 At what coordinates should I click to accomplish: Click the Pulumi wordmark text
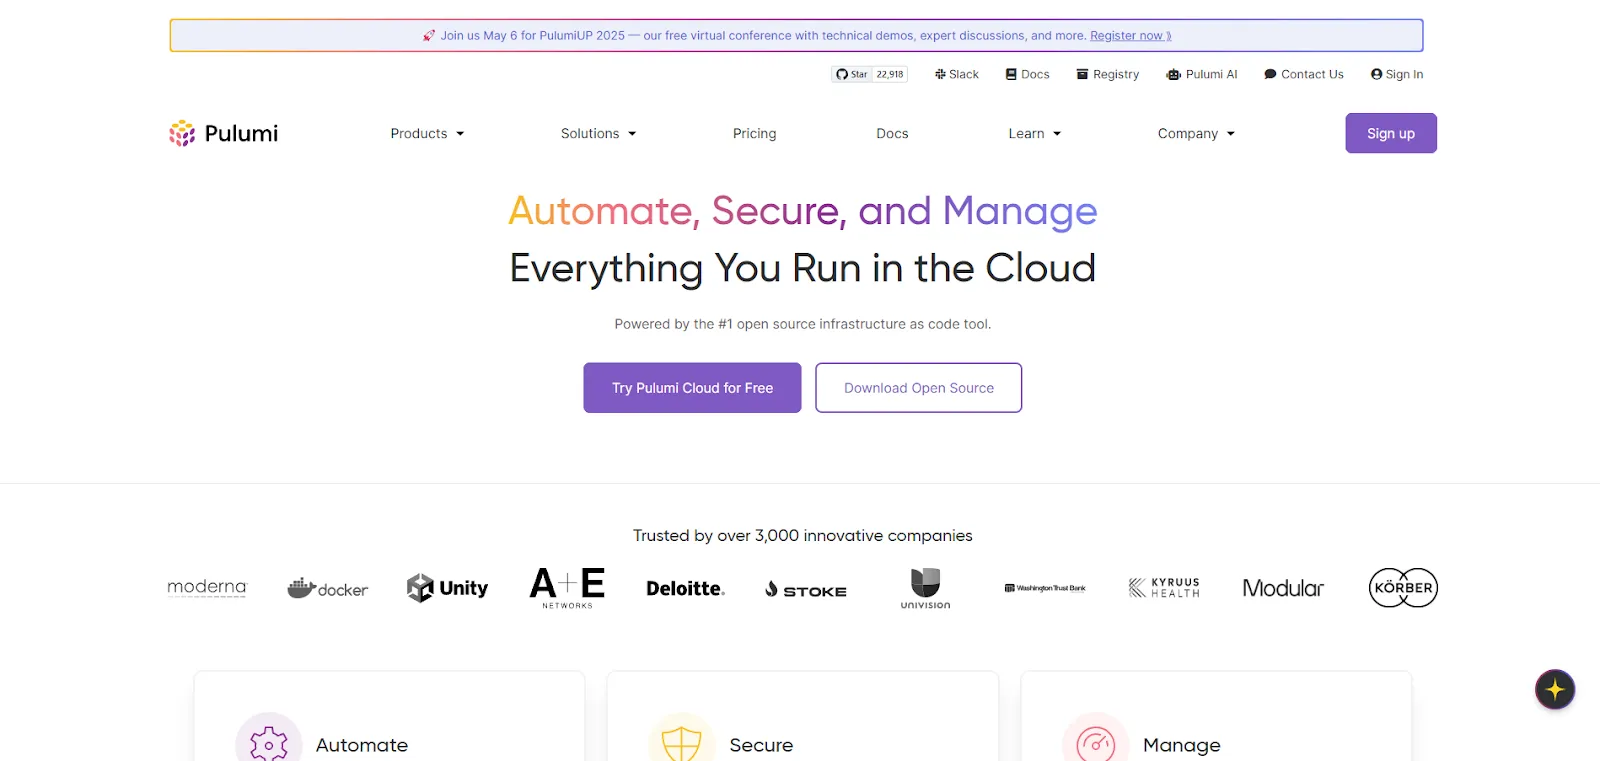coord(241,133)
